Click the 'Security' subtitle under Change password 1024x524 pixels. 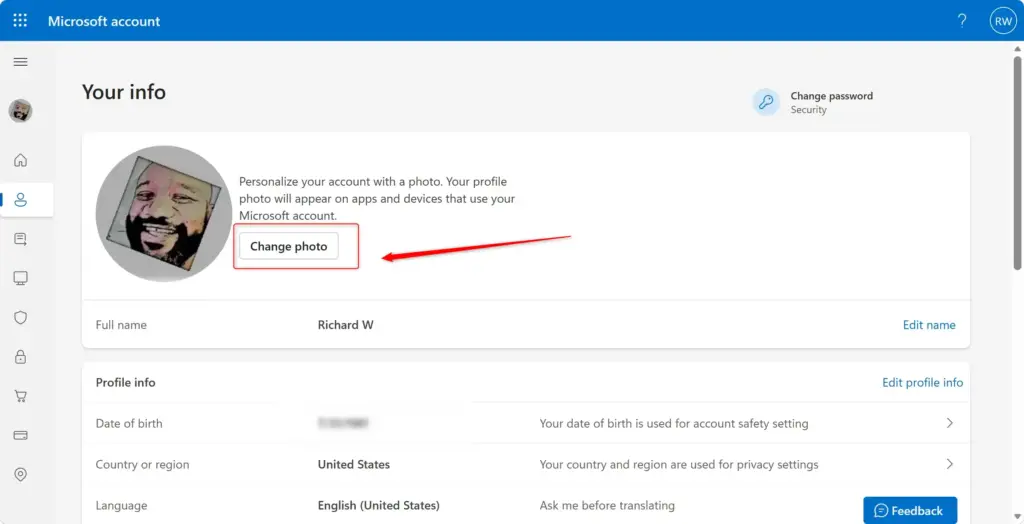tap(808, 110)
